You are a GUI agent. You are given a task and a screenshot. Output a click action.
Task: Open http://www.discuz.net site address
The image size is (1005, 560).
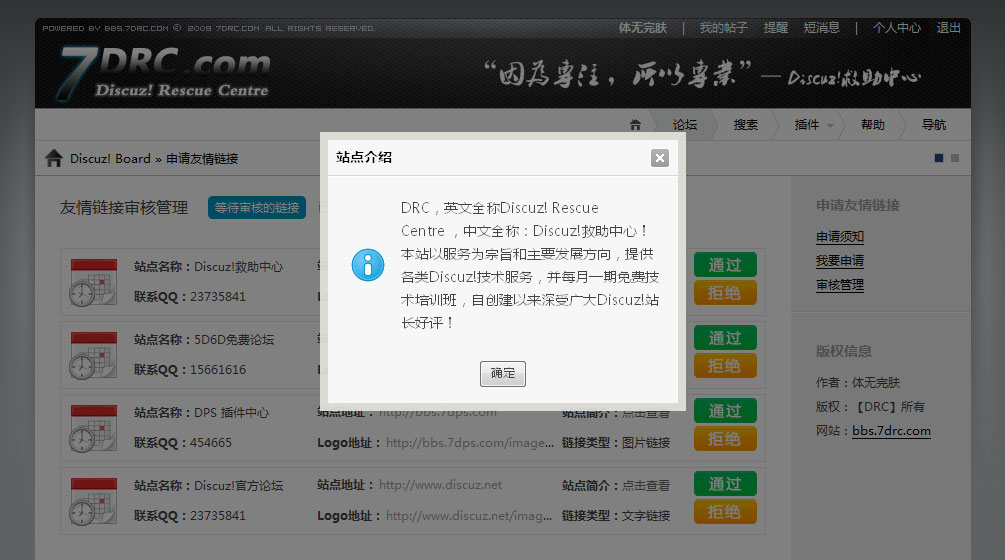440,485
